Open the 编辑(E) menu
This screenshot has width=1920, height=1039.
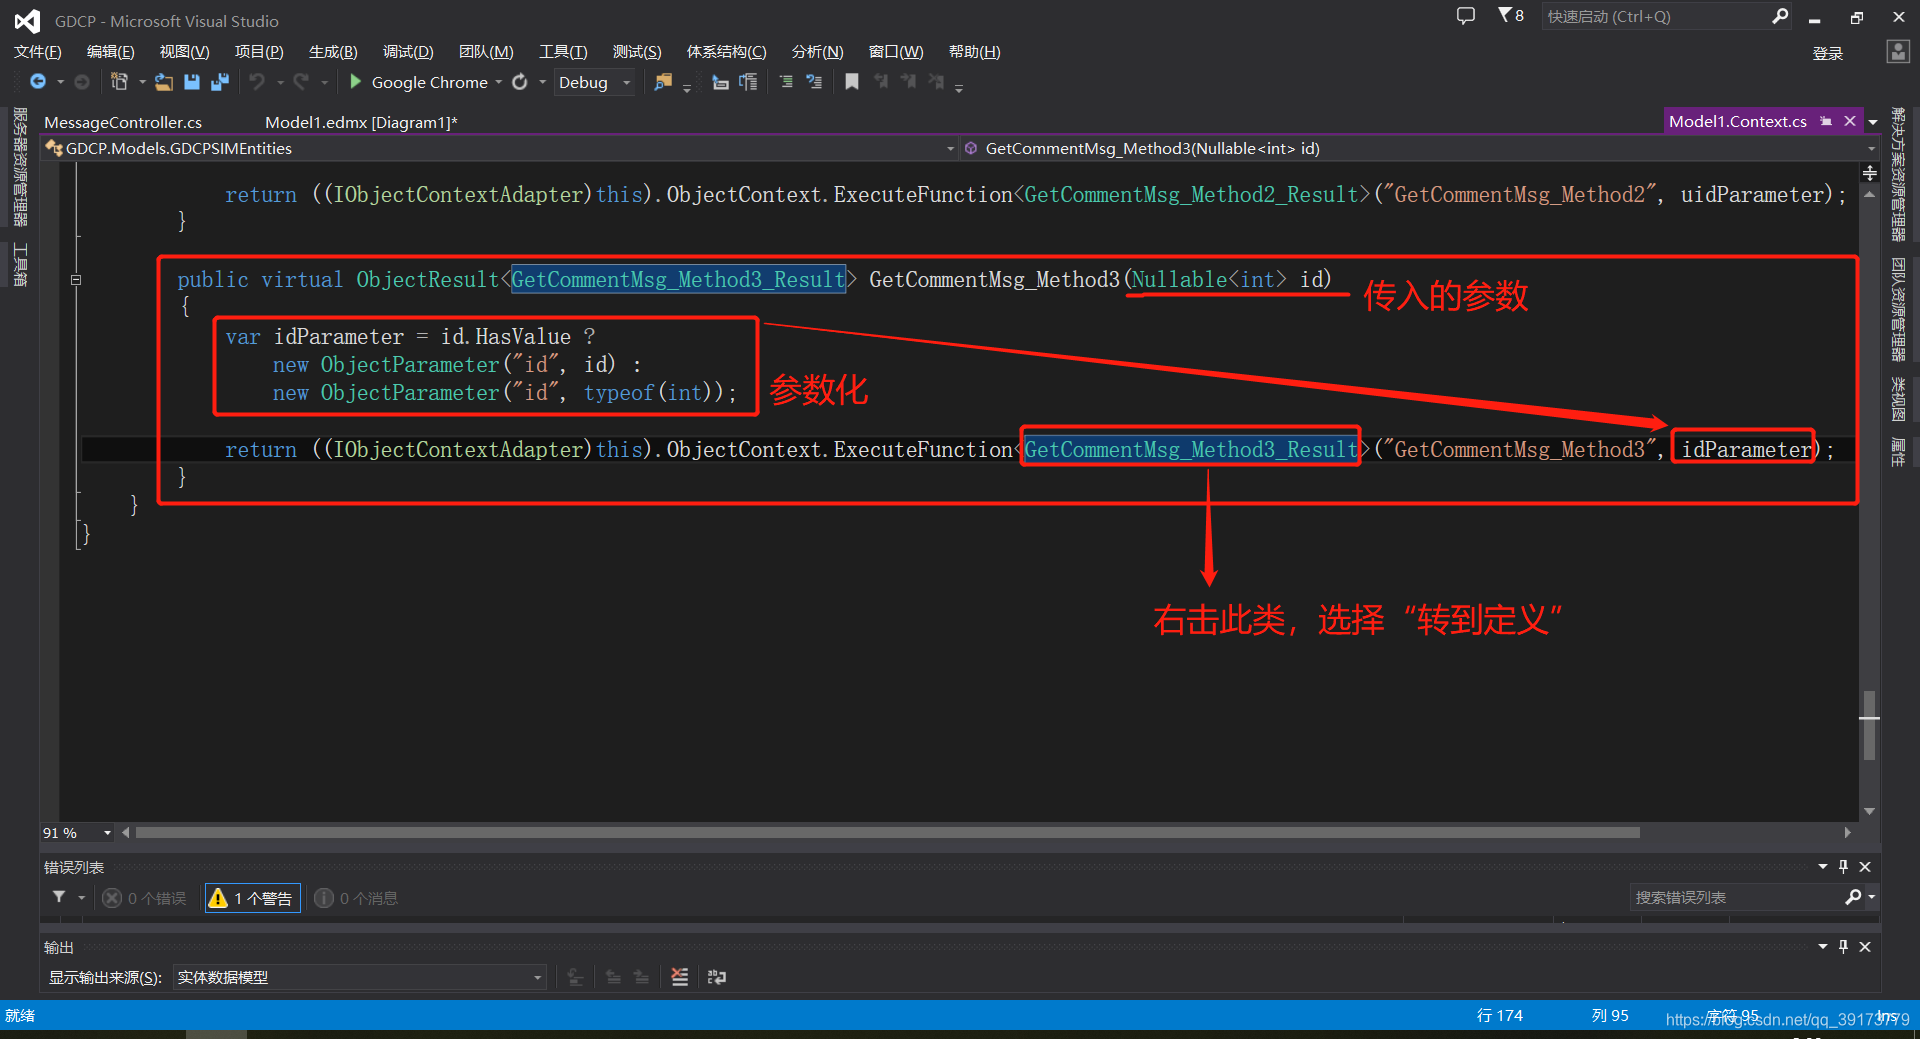coord(110,52)
